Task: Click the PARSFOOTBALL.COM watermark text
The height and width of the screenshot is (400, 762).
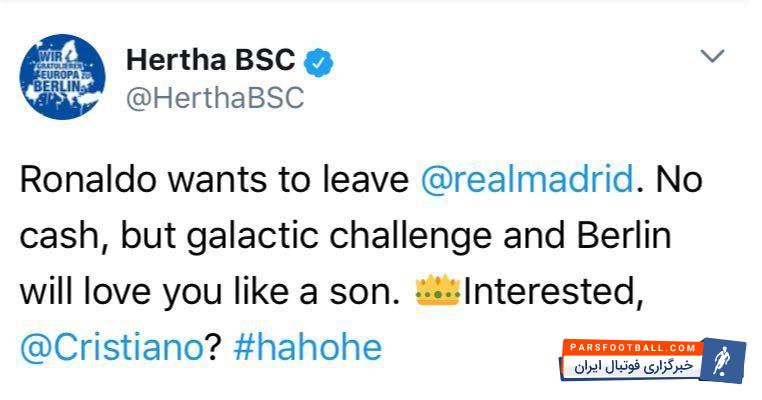Action: tap(632, 347)
